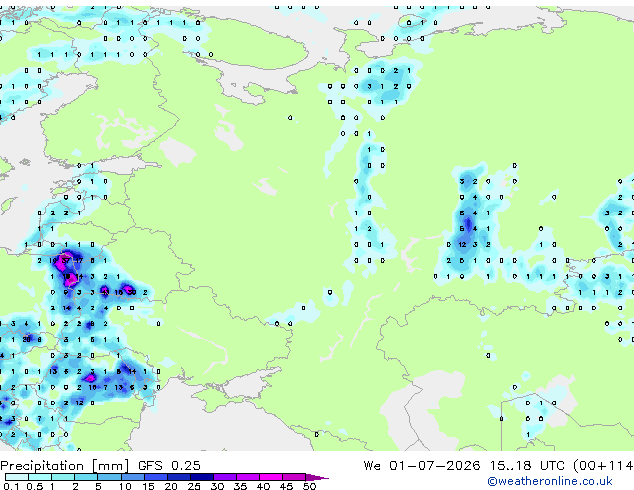Viewport: 634px width, 490px height.
Task: Select the 5–10 mm legend color
Action: pos(109,477)
